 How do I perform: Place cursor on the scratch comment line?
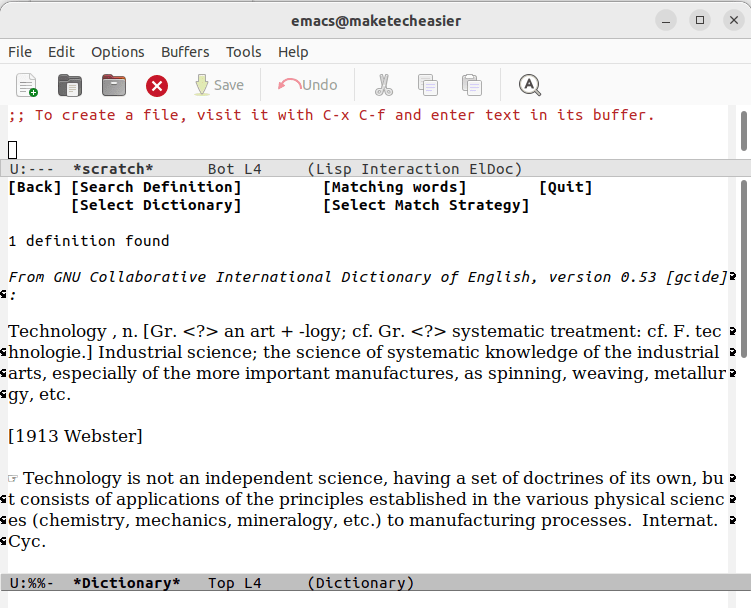click(x=331, y=115)
